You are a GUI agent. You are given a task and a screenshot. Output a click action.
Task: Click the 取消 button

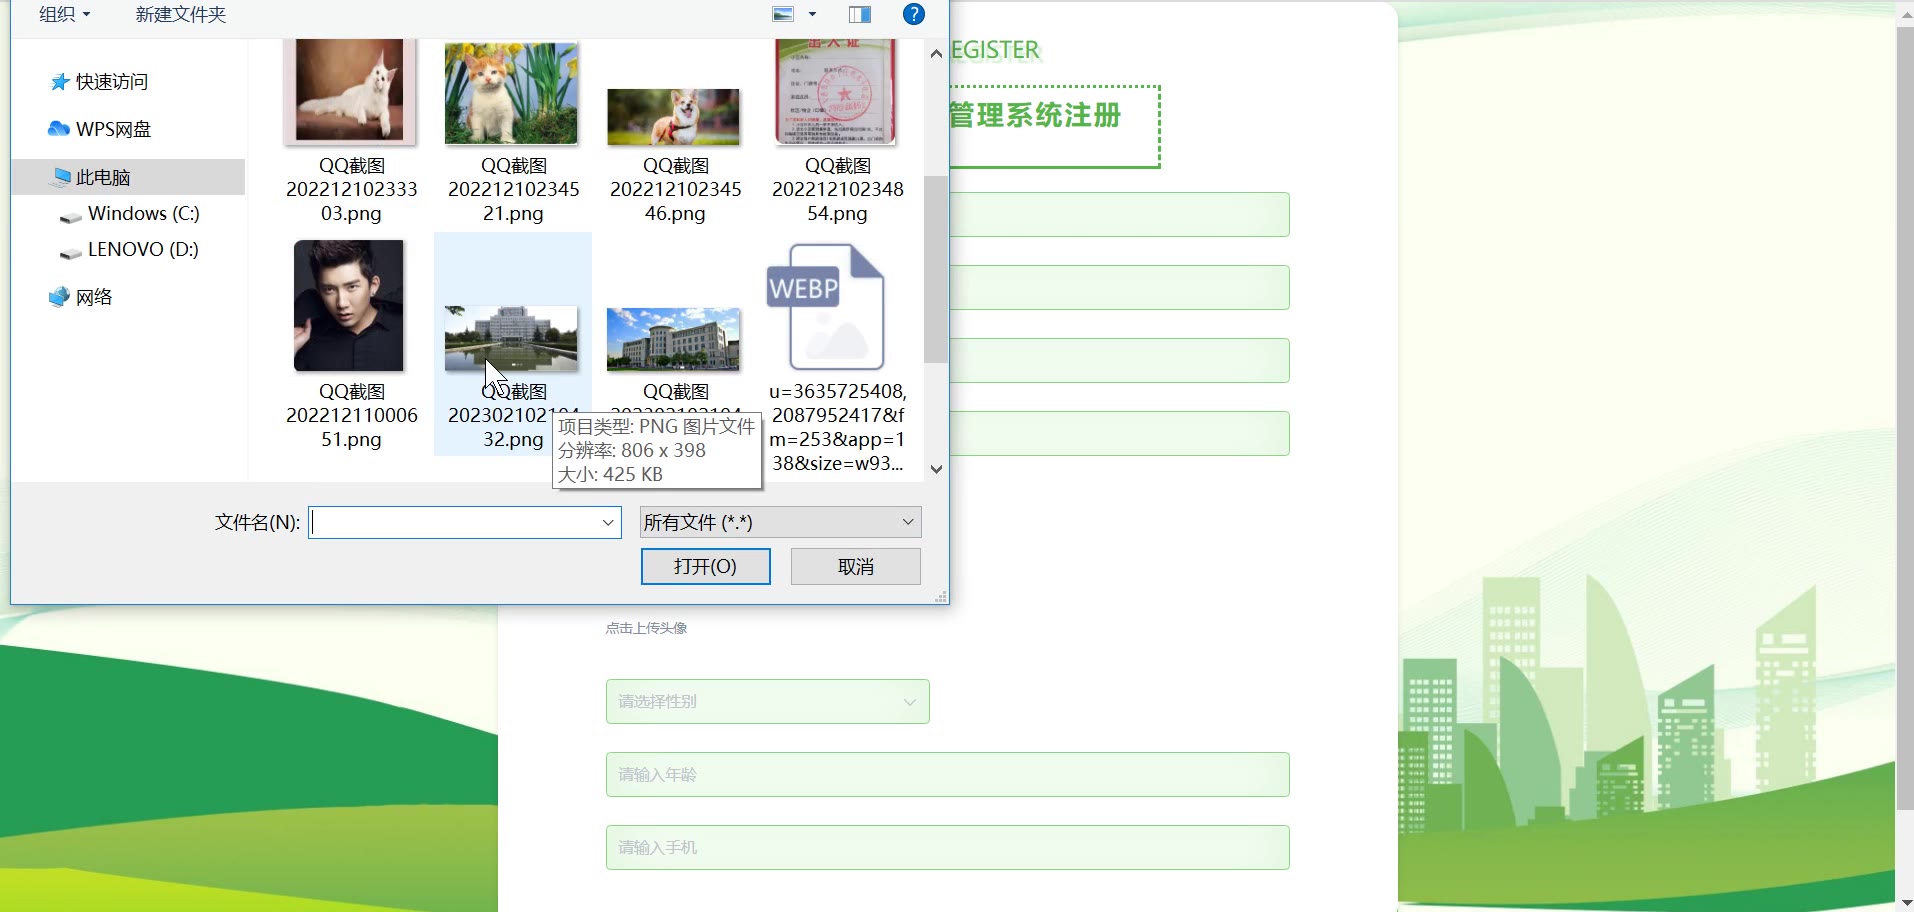point(855,566)
